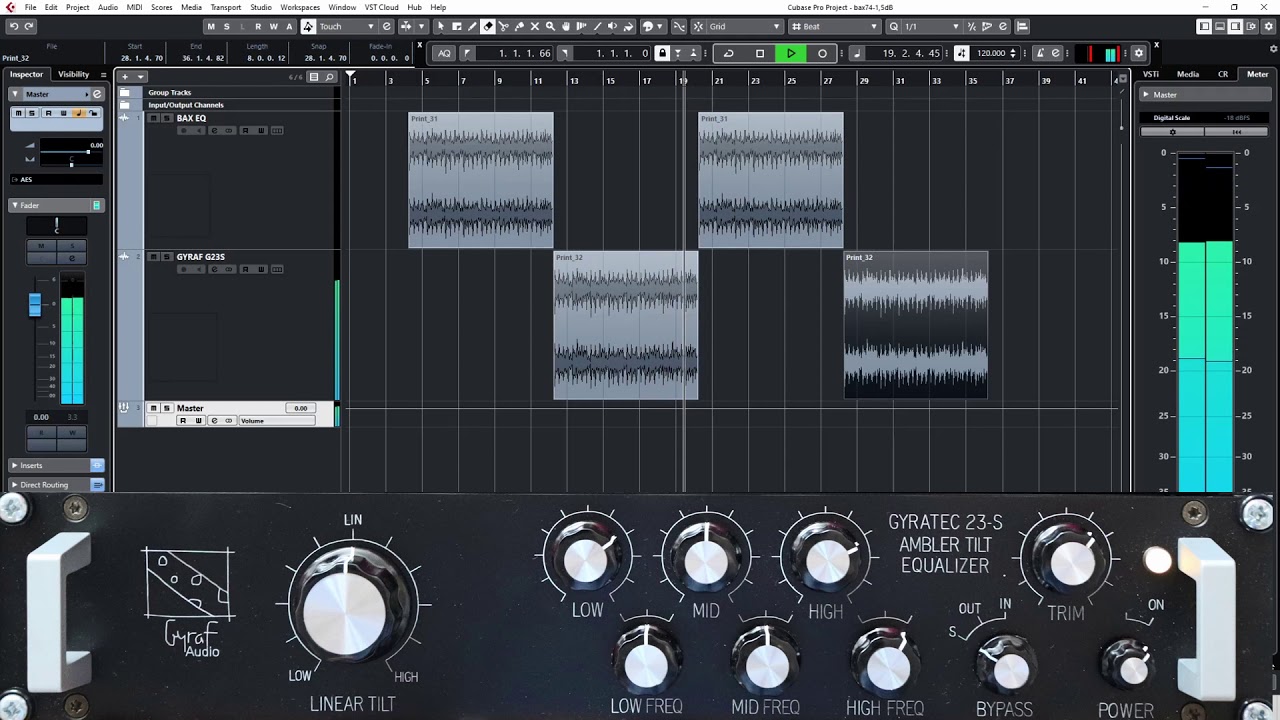Open the Inspector options menu icon
Image resolution: width=1280 pixels, height=720 pixels.
click(104, 75)
